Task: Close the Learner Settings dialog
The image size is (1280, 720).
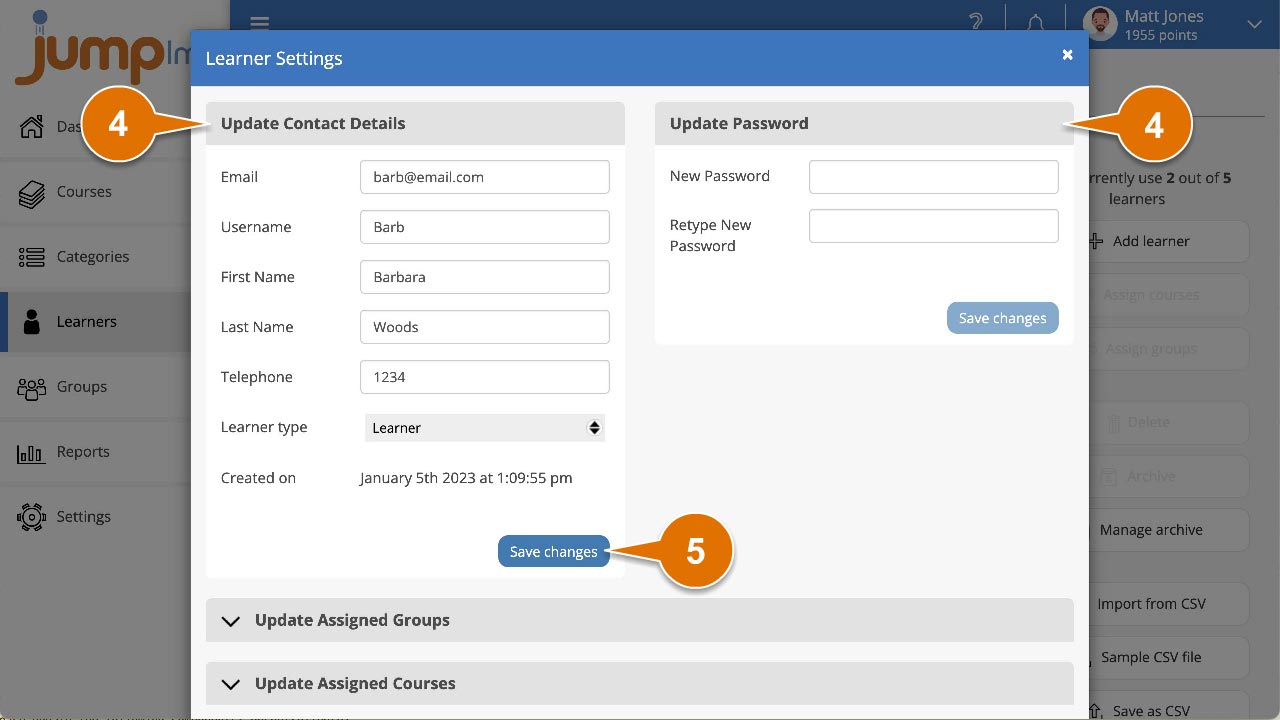Action: pos(1067,55)
